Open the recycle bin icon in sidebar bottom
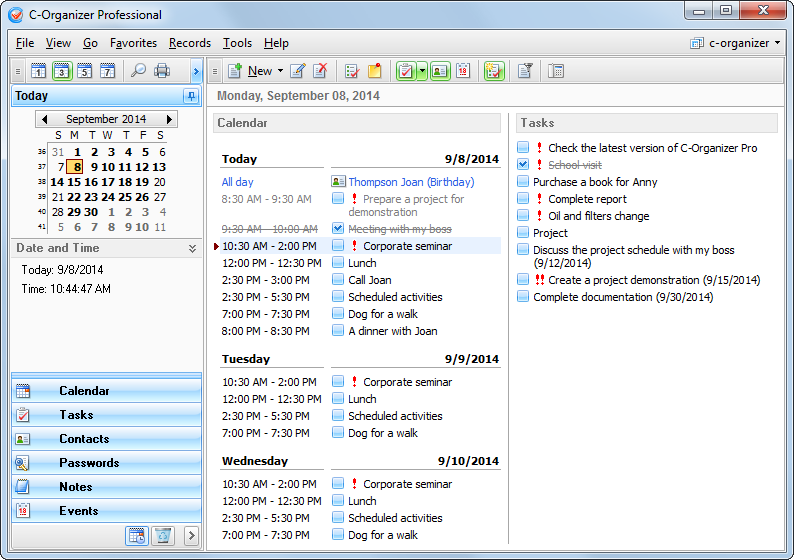The width and height of the screenshot is (794, 560). point(163,536)
